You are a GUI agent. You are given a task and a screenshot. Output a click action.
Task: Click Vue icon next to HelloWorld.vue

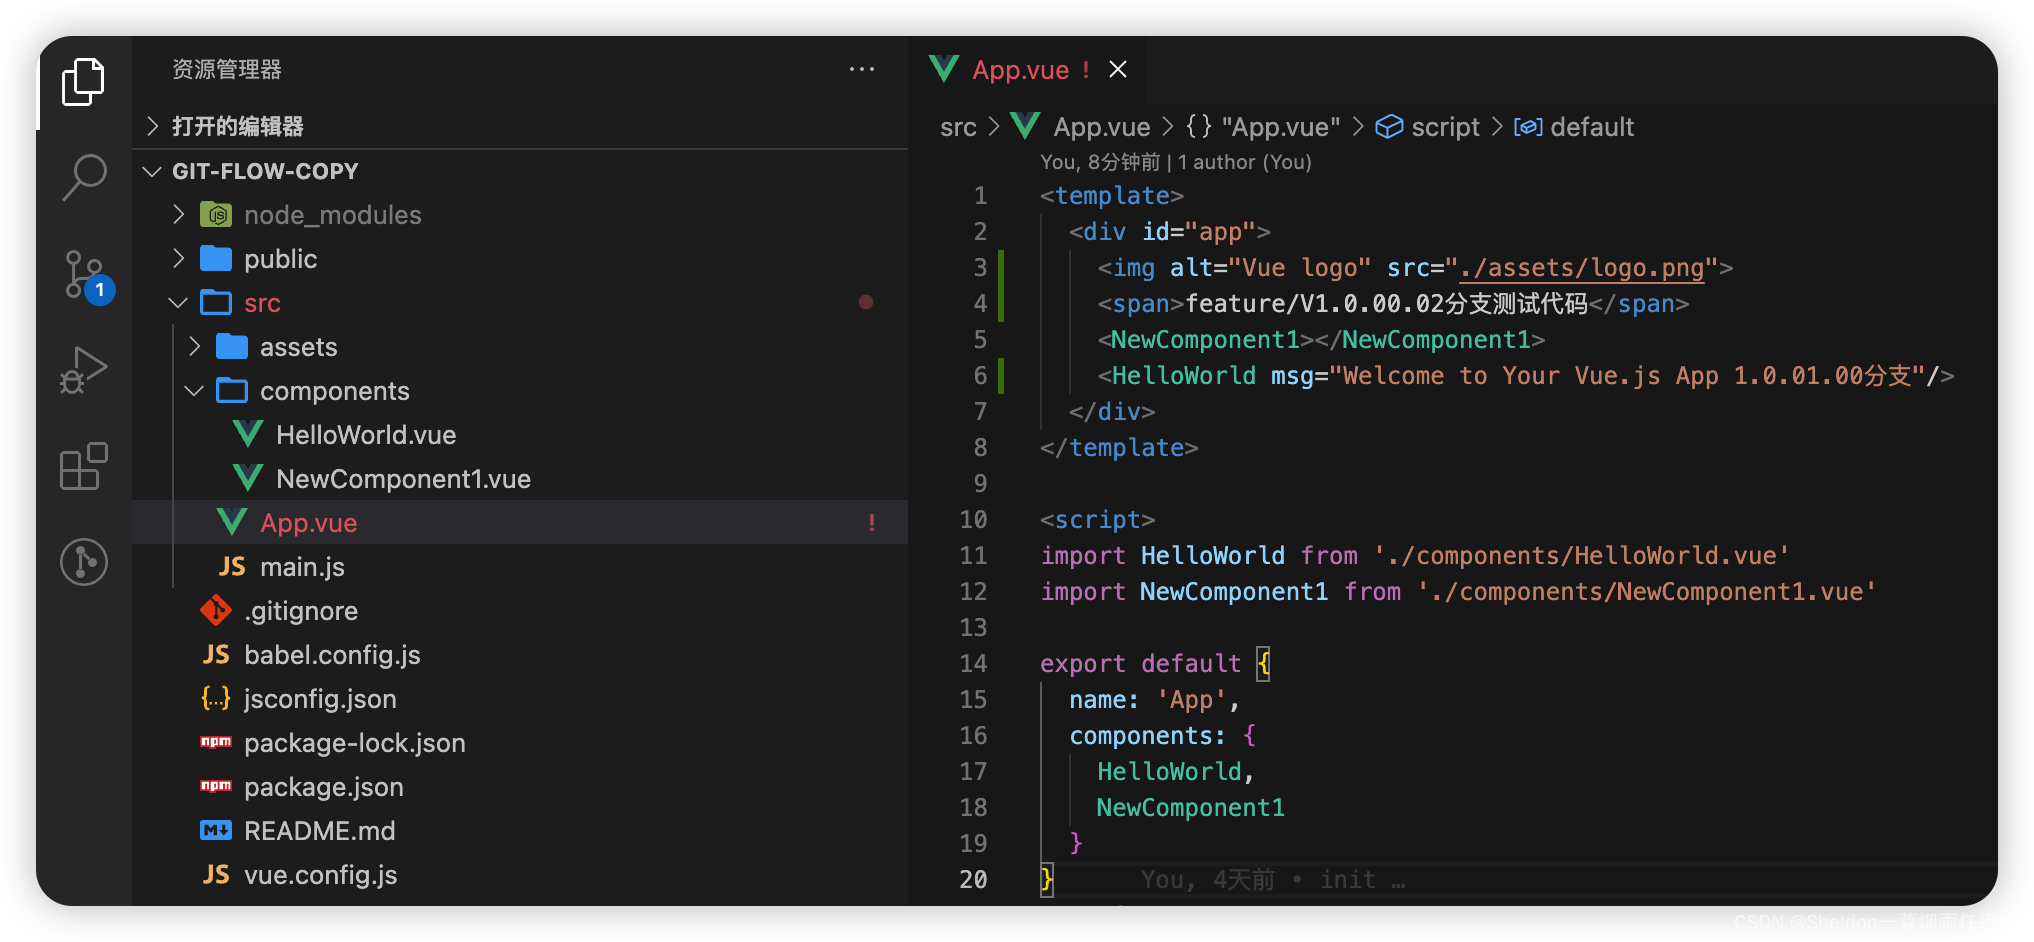click(248, 434)
